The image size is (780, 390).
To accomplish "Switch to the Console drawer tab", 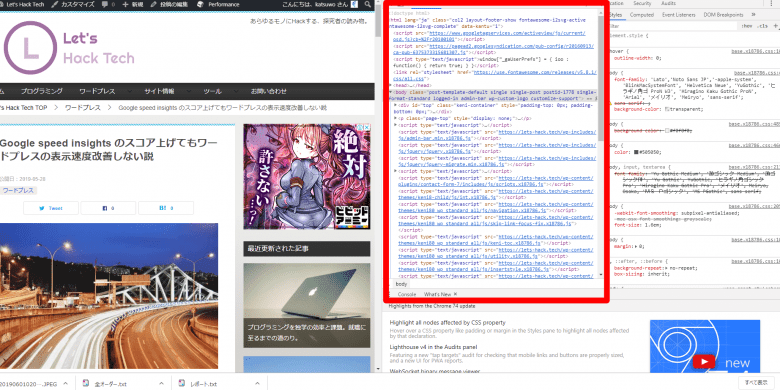I will (407, 294).
